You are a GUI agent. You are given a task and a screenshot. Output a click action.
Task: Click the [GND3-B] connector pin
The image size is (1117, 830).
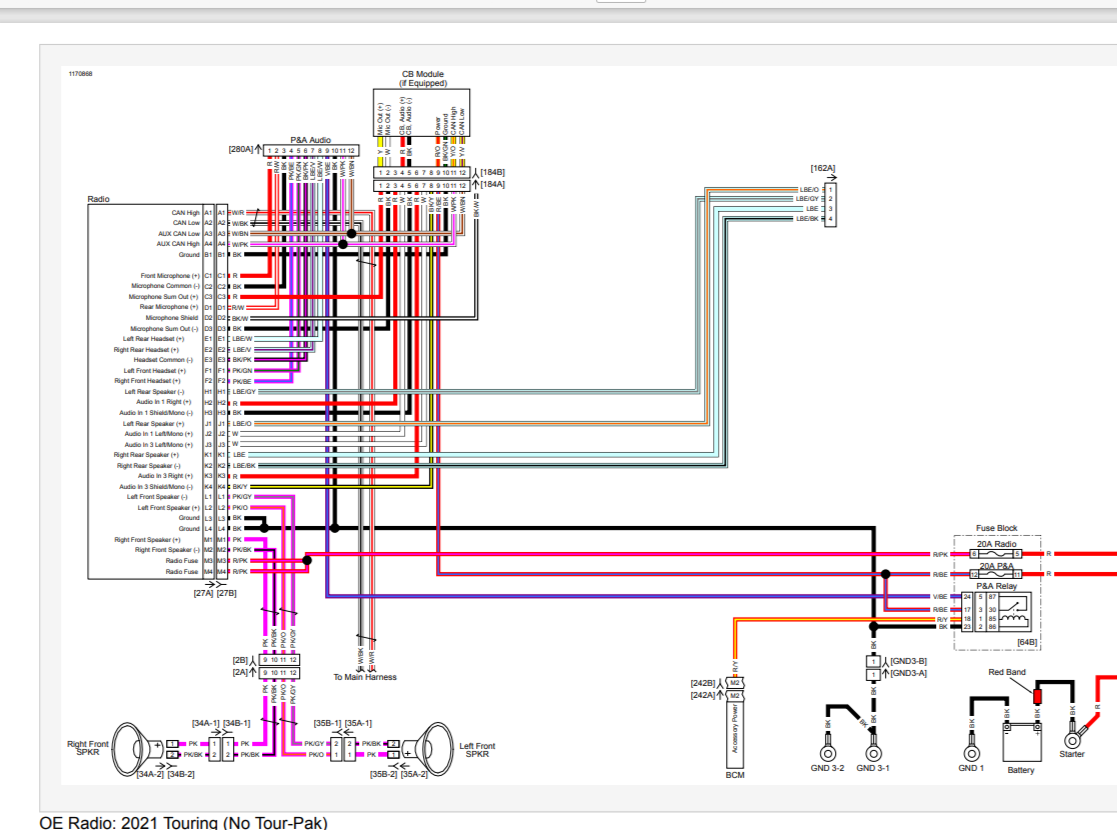tap(872, 661)
